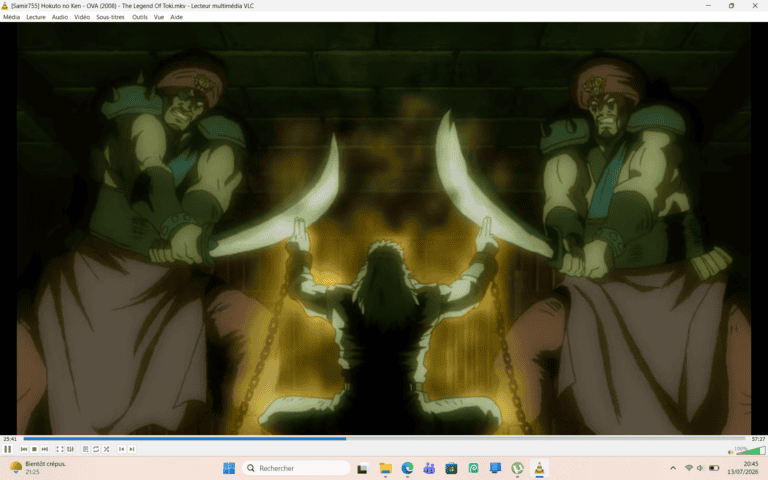
Task: Click elapsed time 25:41 label
Action: pos(10,439)
